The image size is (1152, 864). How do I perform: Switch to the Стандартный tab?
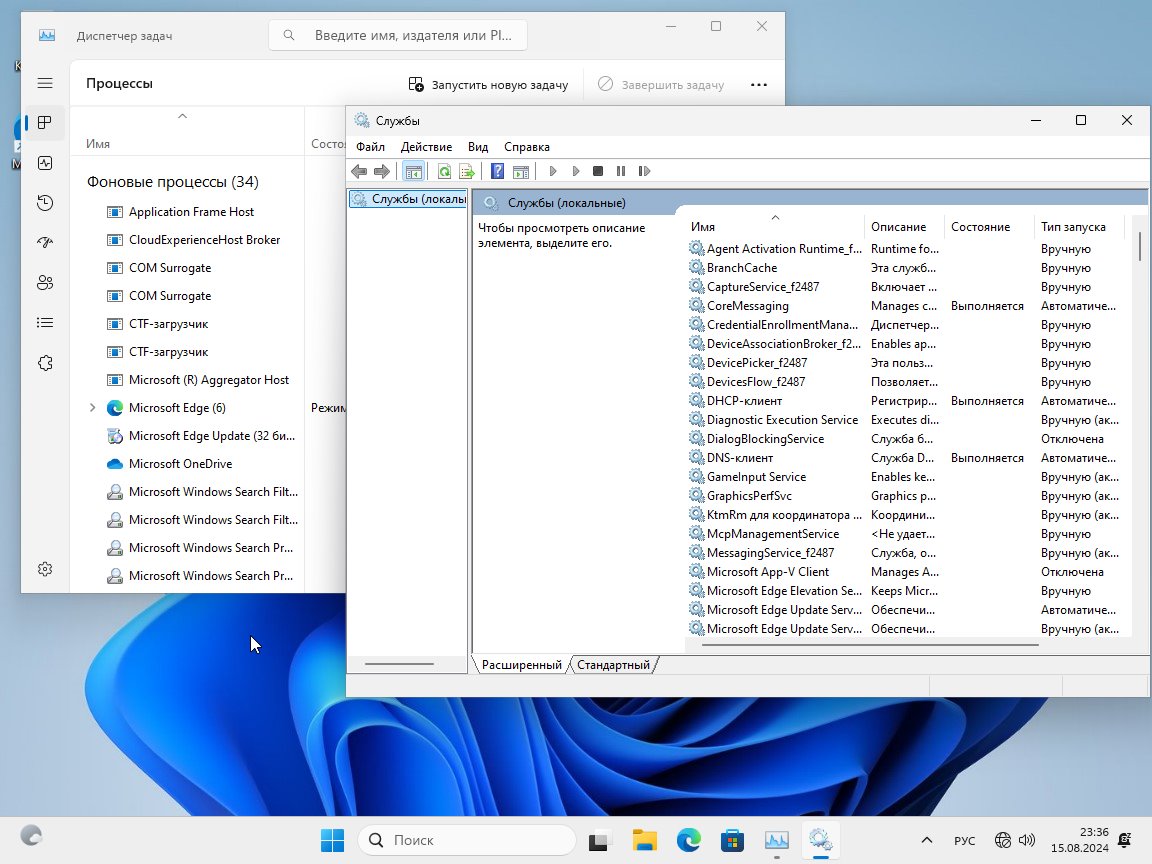pos(613,665)
